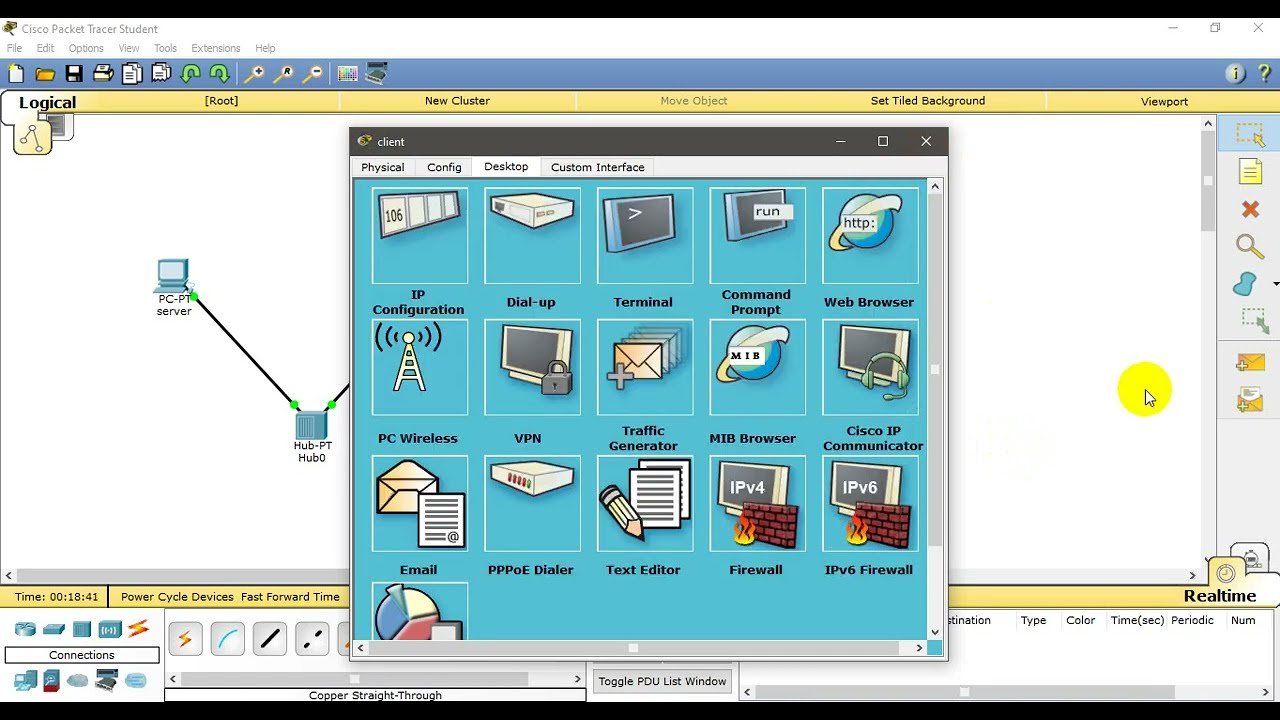Add a simple PDU envelope
The width and height of the screenshot is (1280, 720).
[1250, 363]
